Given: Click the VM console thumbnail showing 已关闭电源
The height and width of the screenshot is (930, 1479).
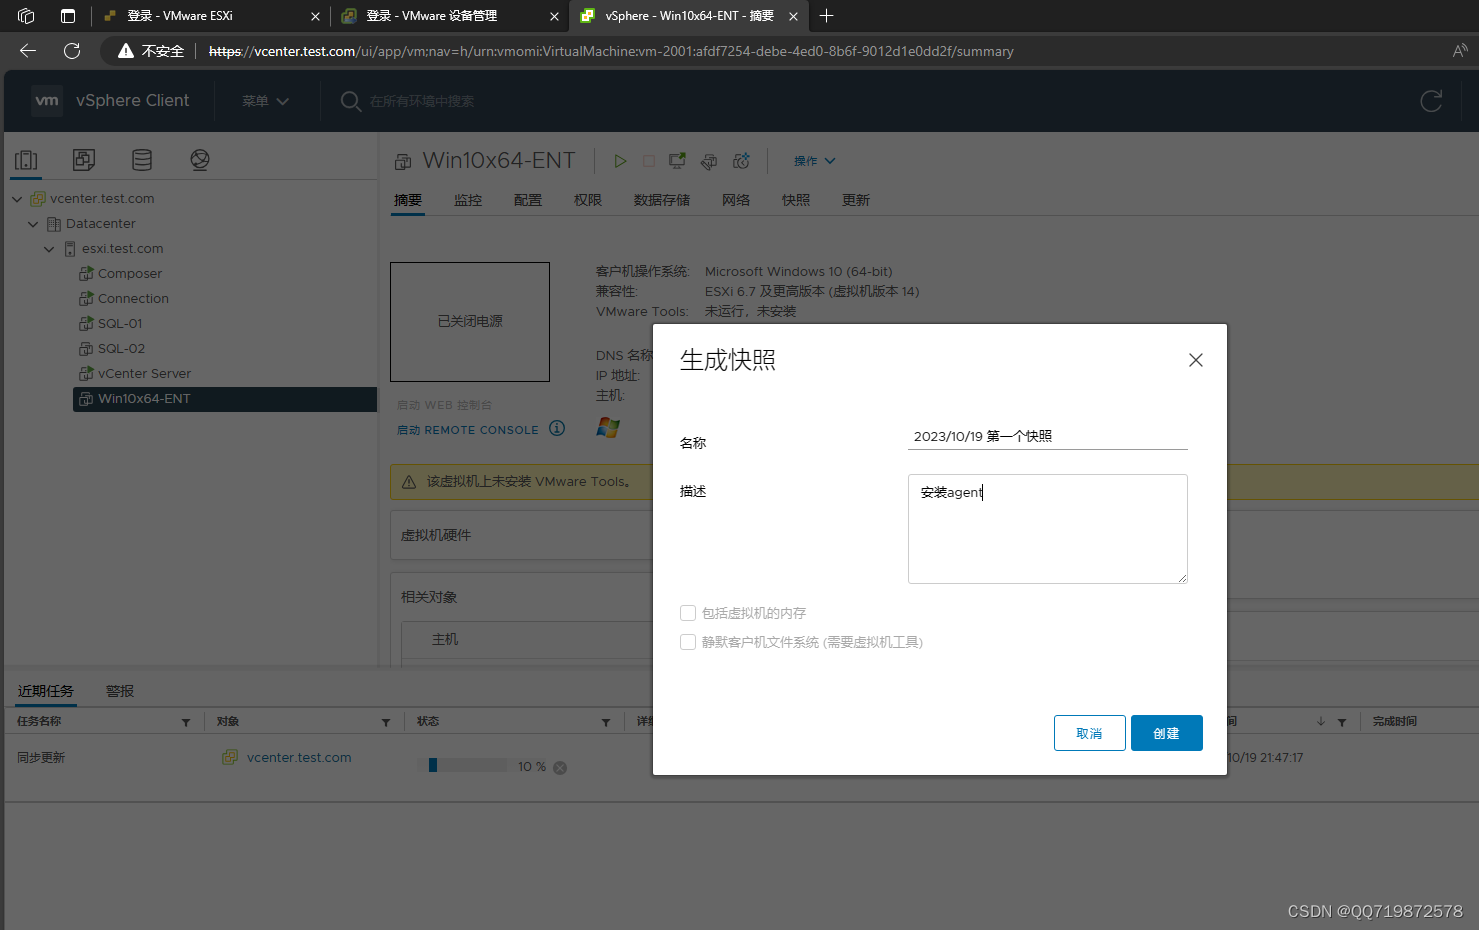Looking at the screenshot, I should [x=470, y=322].
